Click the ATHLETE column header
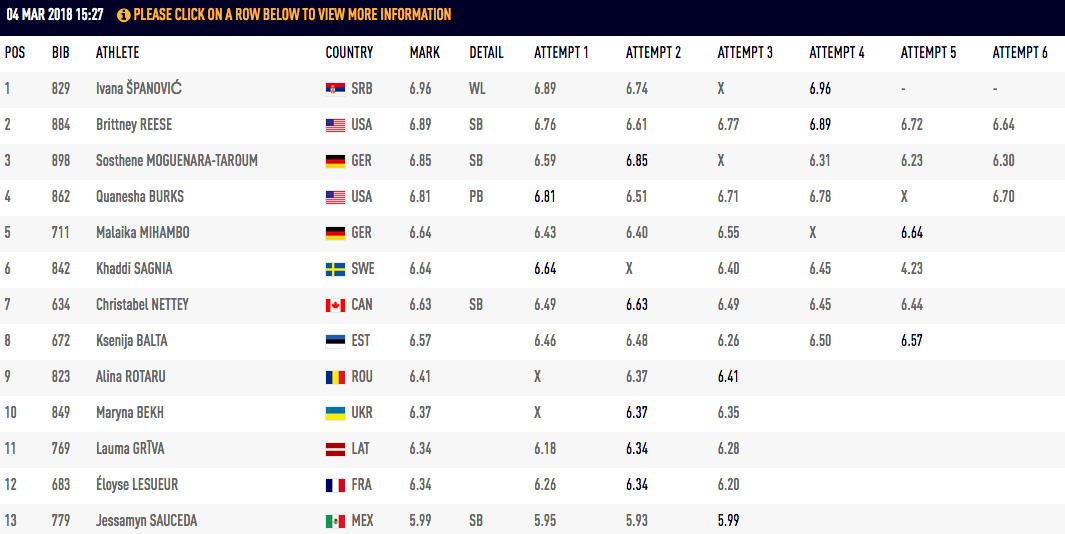 [117, 53]
